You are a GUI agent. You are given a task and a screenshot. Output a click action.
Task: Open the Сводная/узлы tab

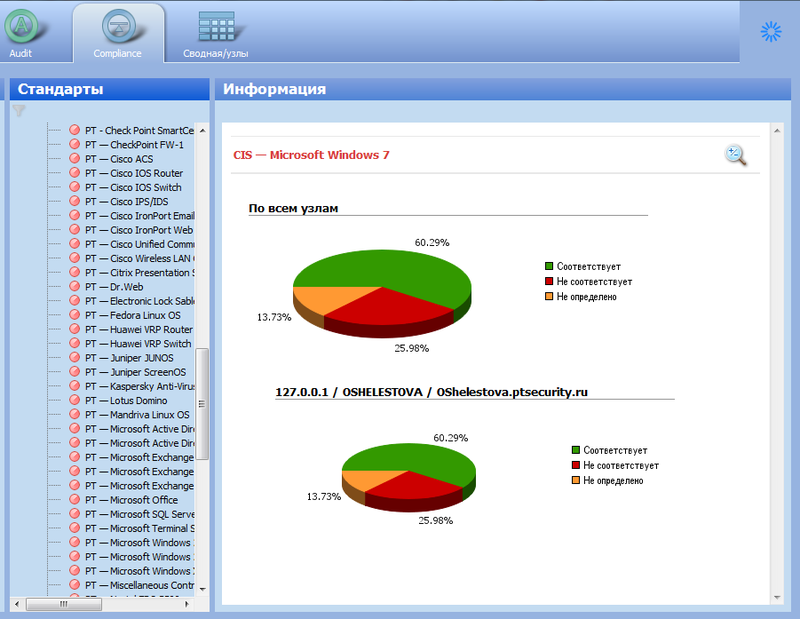click(216, 33)
